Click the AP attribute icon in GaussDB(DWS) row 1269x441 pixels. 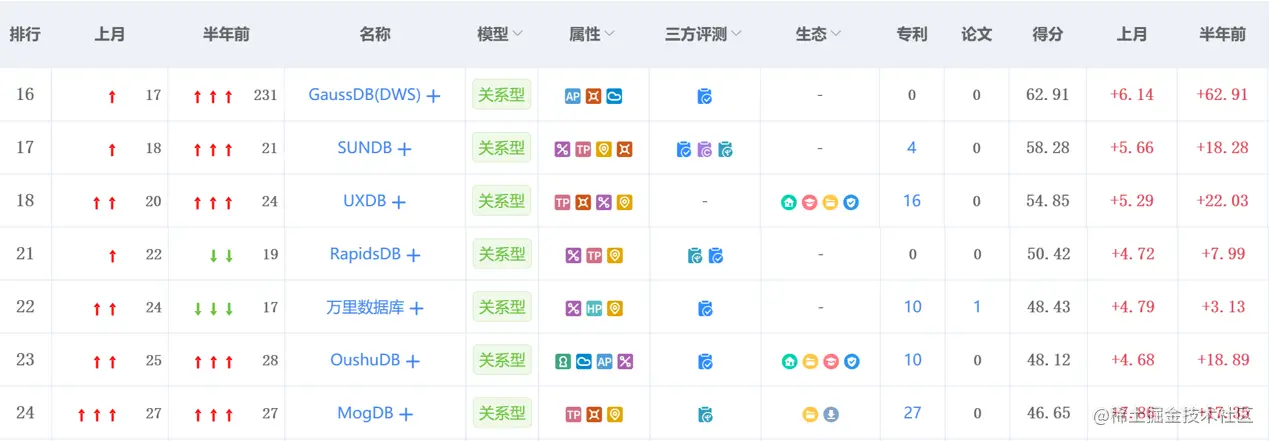click(573, 96)
